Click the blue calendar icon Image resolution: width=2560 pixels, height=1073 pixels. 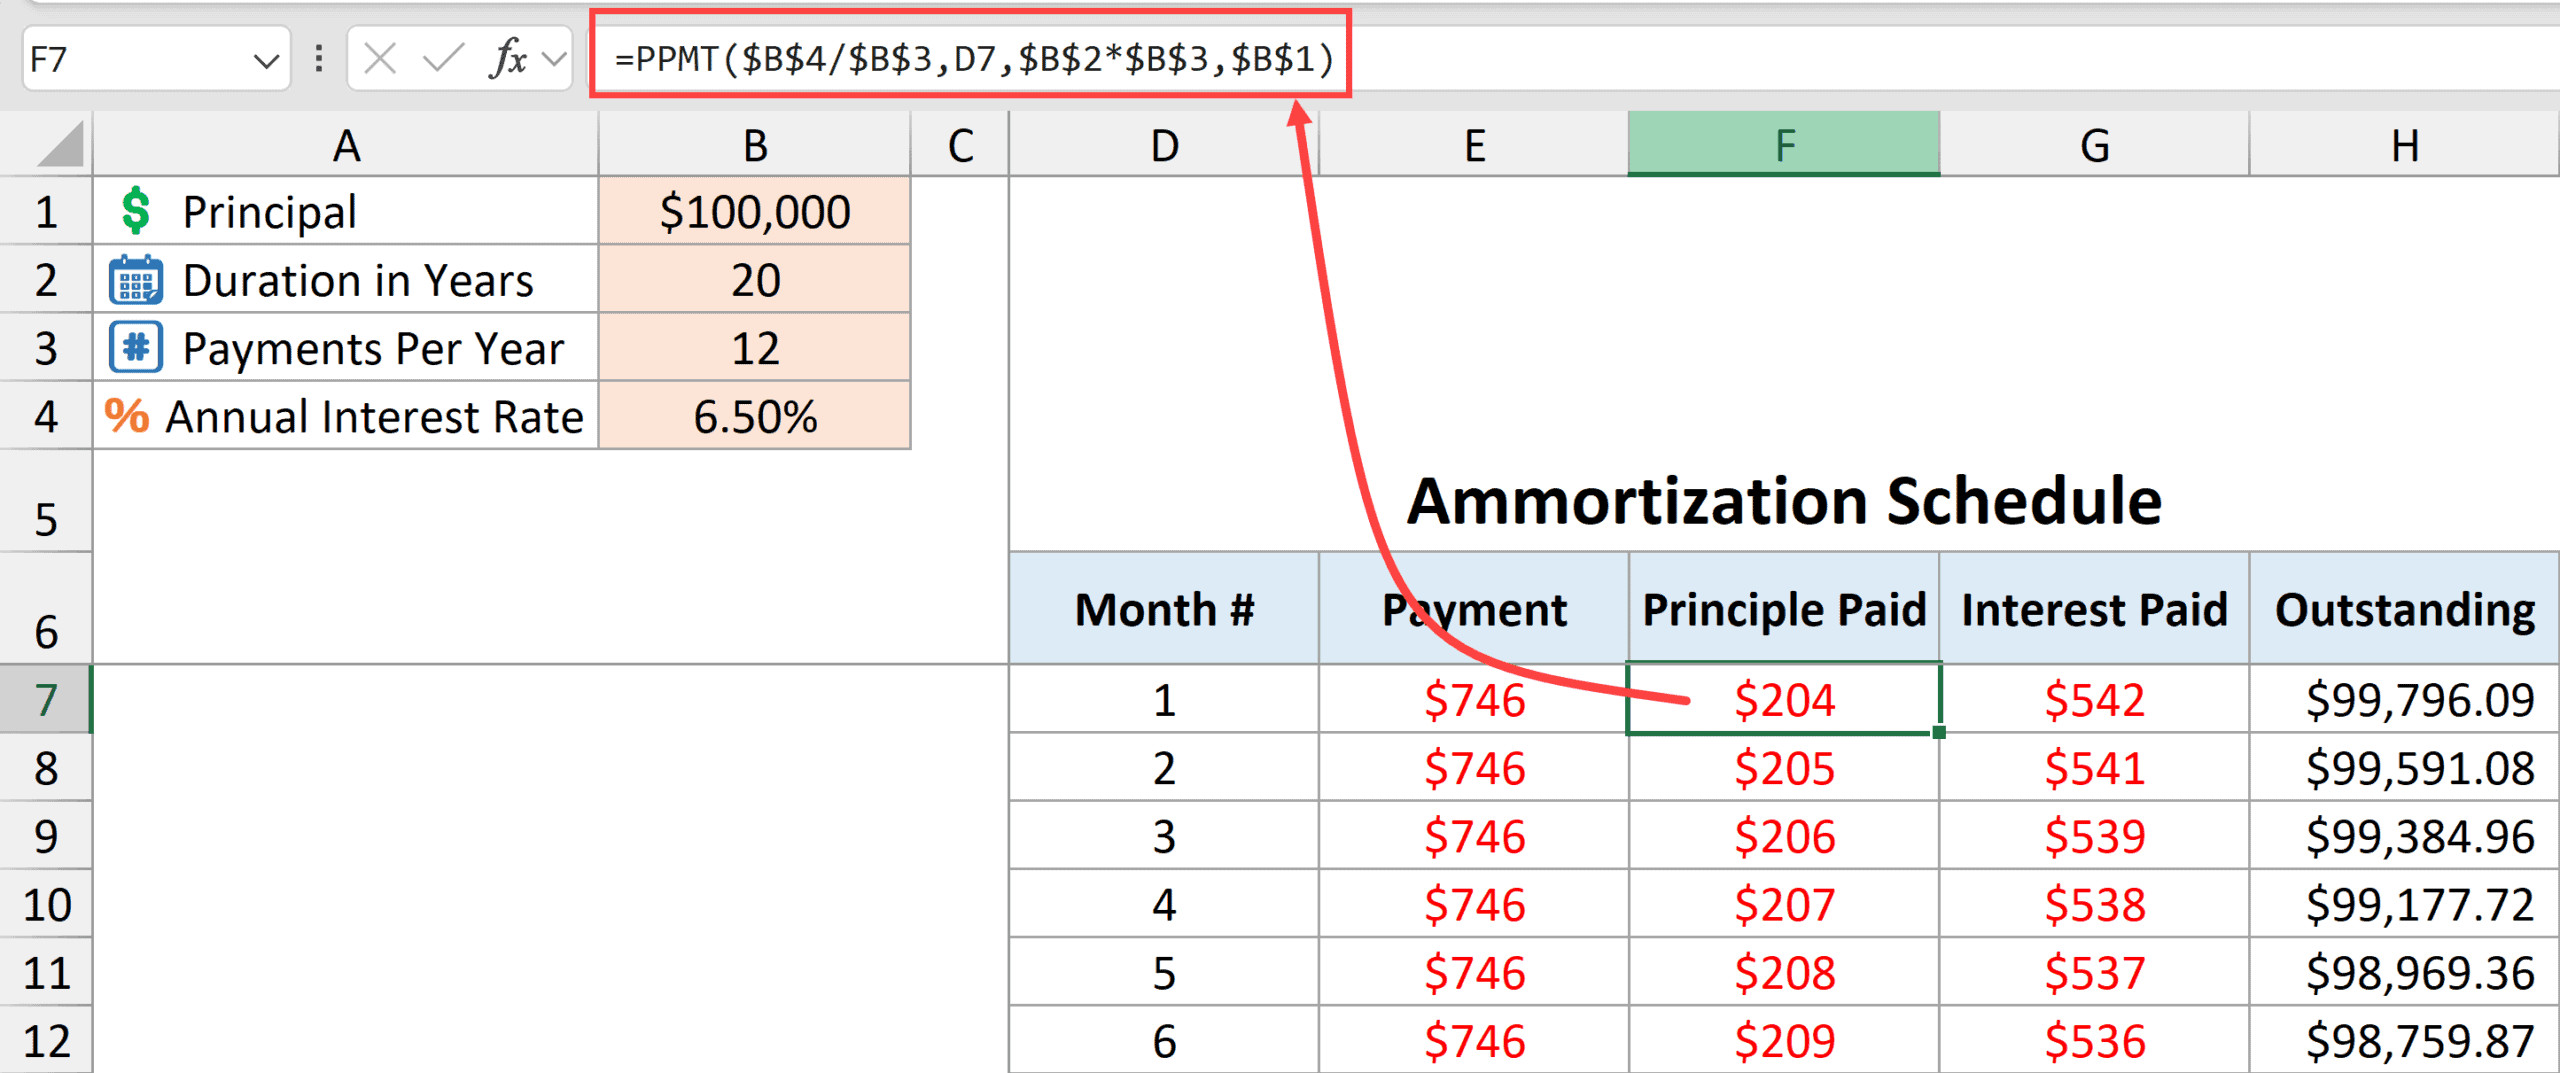pos(136,280)
